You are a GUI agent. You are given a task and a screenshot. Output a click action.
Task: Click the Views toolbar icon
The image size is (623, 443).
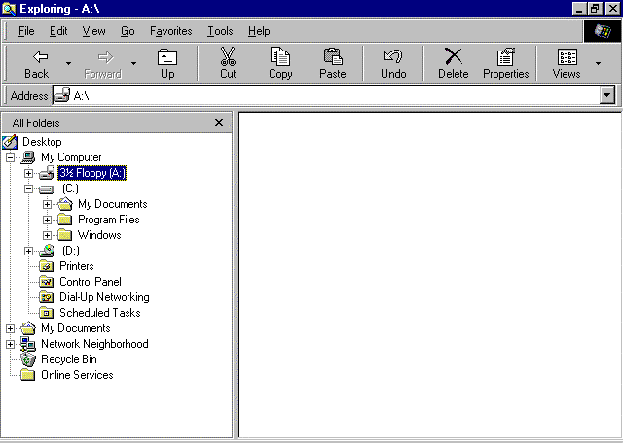(566, 58)
